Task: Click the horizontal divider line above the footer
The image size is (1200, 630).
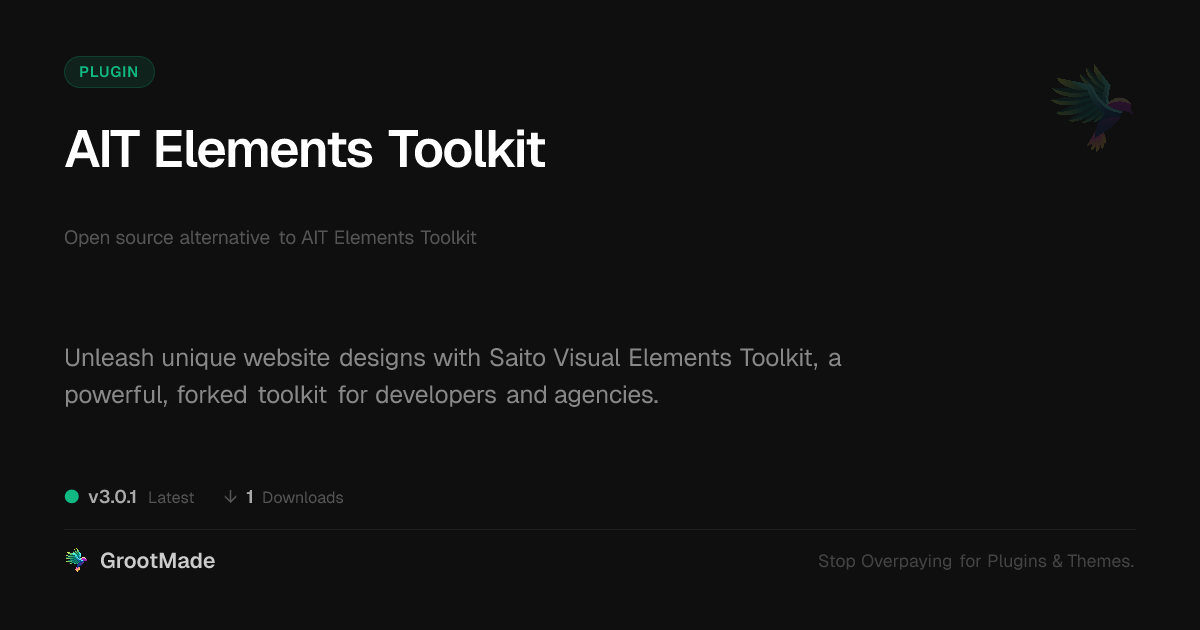Action: 600,529
